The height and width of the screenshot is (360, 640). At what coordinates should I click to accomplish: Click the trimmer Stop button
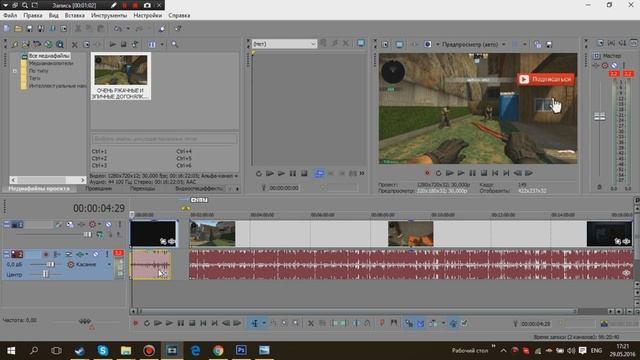click(304, 173)
